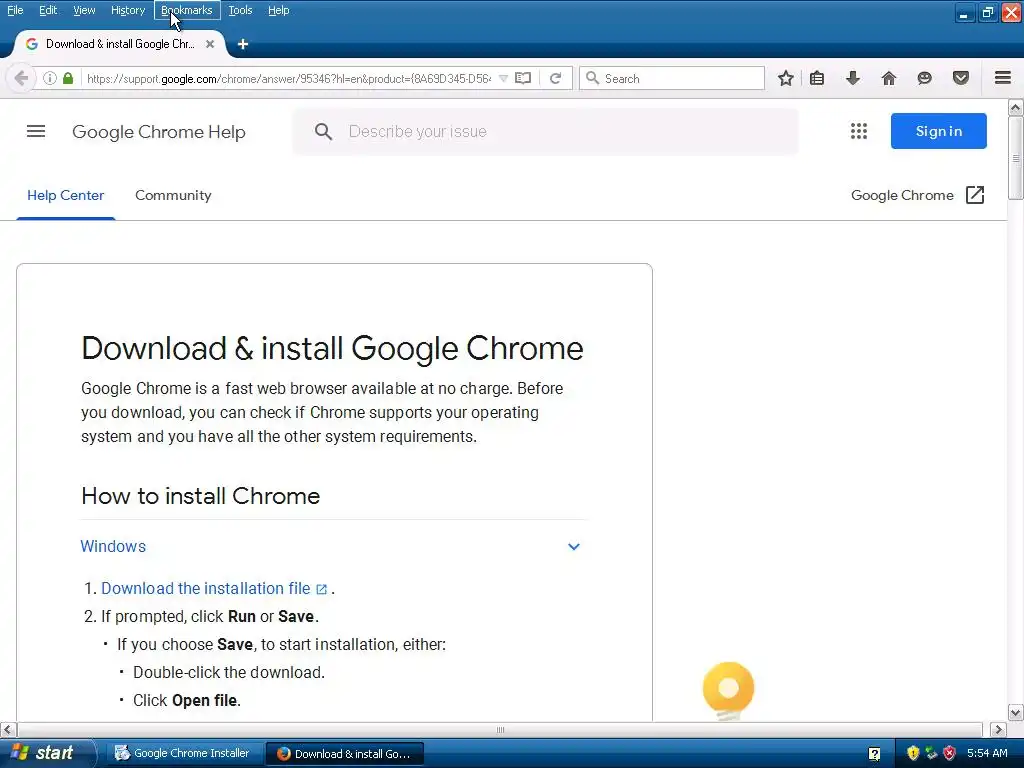
Task: Open the Google apps grid
Action: click(x=859, y=131)
